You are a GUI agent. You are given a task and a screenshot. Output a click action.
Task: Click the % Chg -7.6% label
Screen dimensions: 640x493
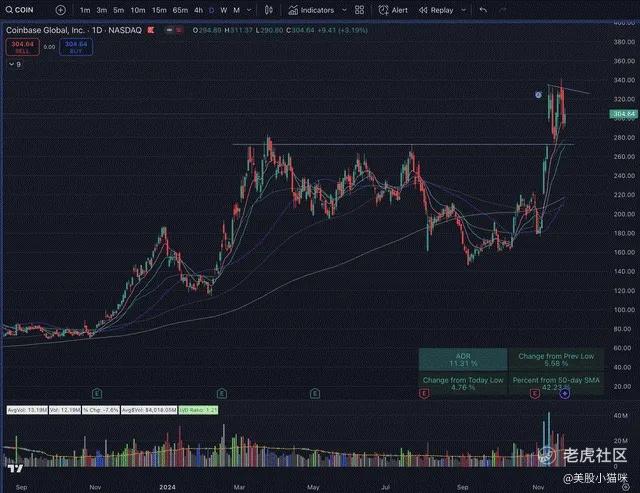[101, 410]
